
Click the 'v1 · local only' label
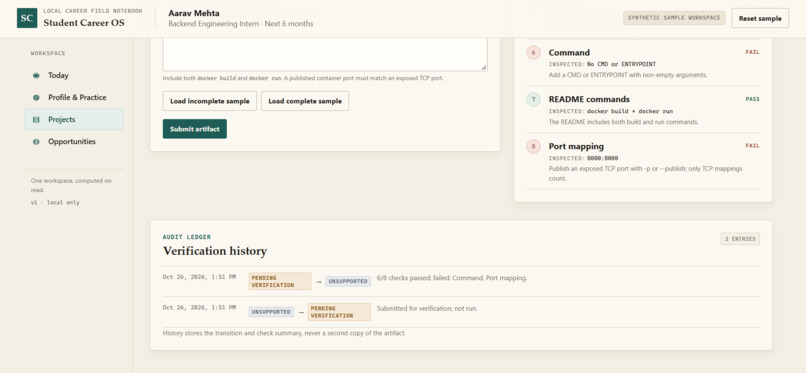tap(55, 202)
